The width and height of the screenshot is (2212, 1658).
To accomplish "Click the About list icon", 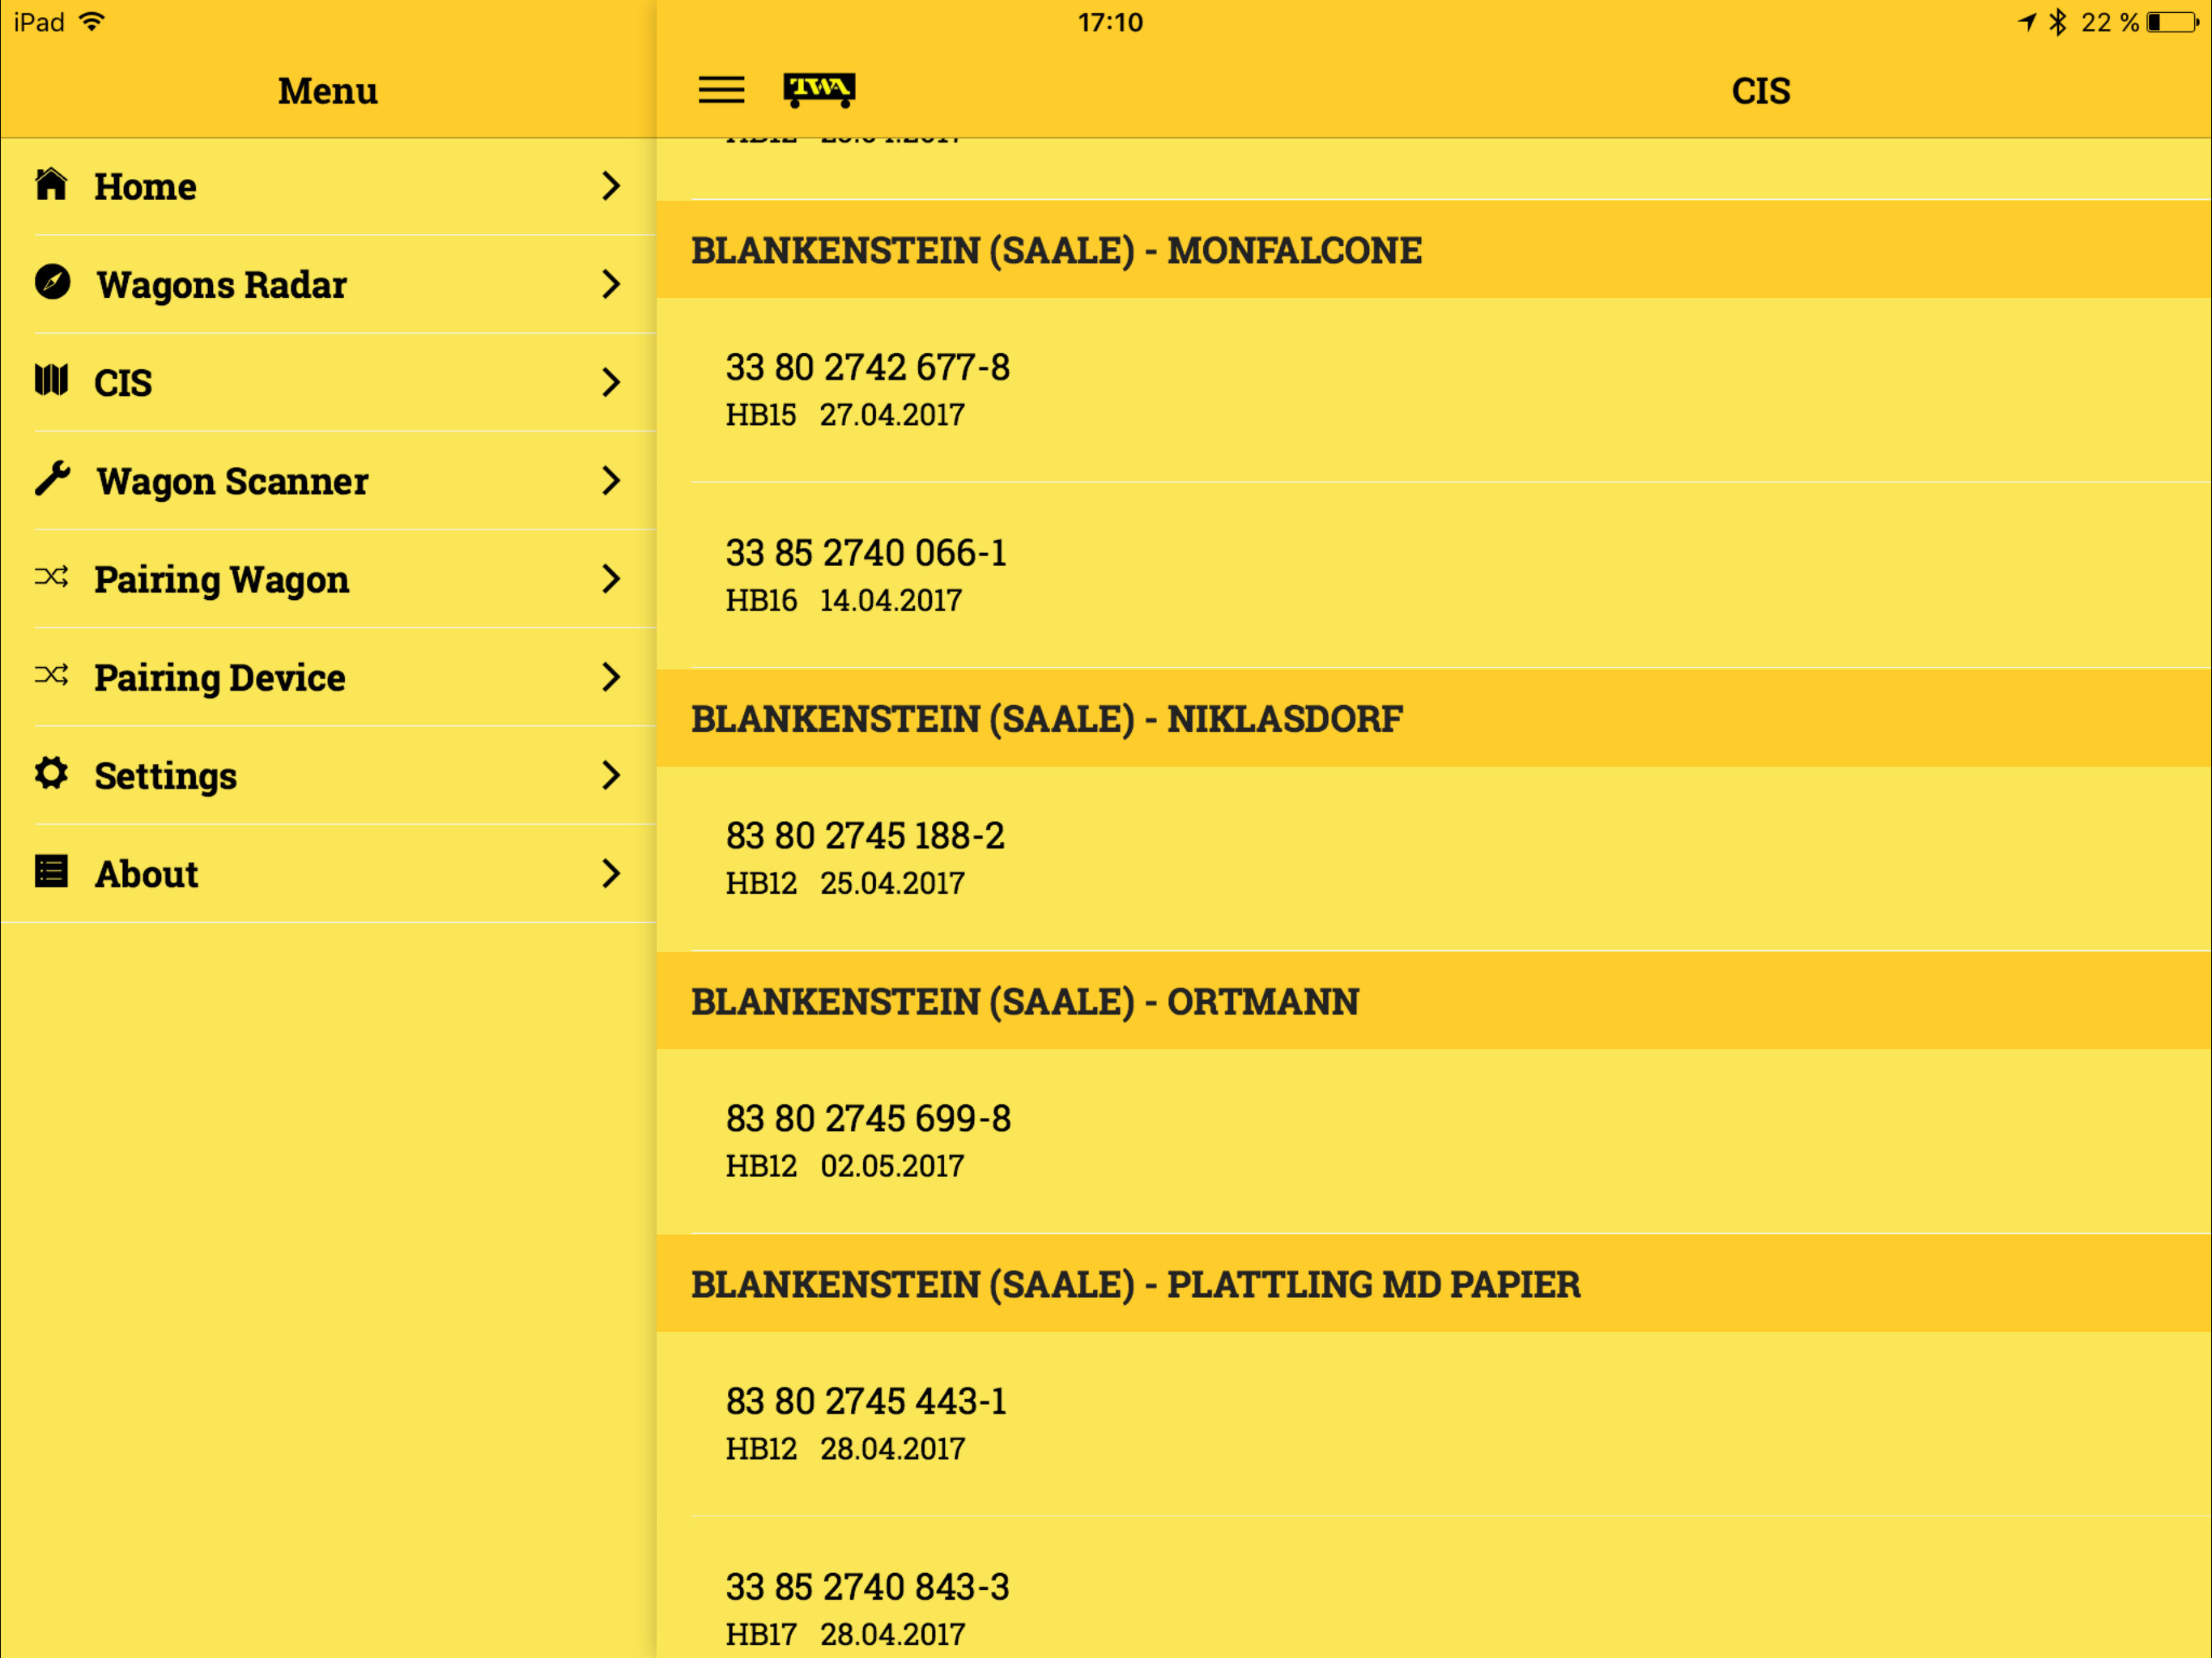I will point(51,871).
